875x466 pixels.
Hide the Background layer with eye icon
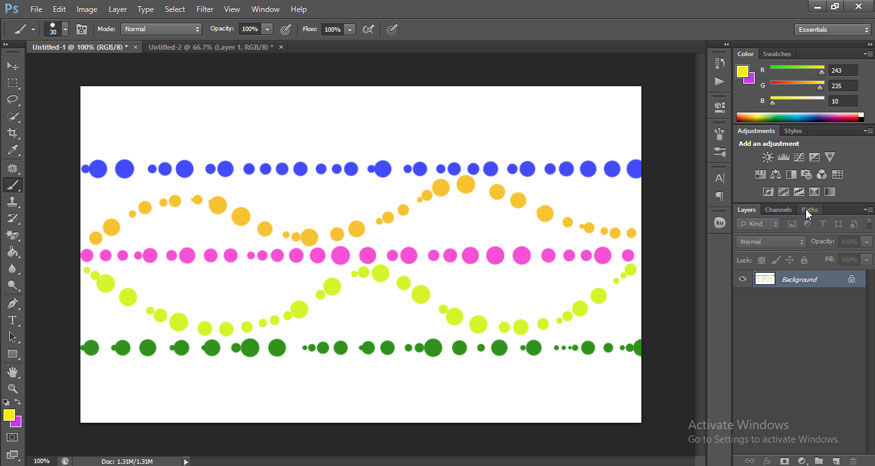click(743, 279)
